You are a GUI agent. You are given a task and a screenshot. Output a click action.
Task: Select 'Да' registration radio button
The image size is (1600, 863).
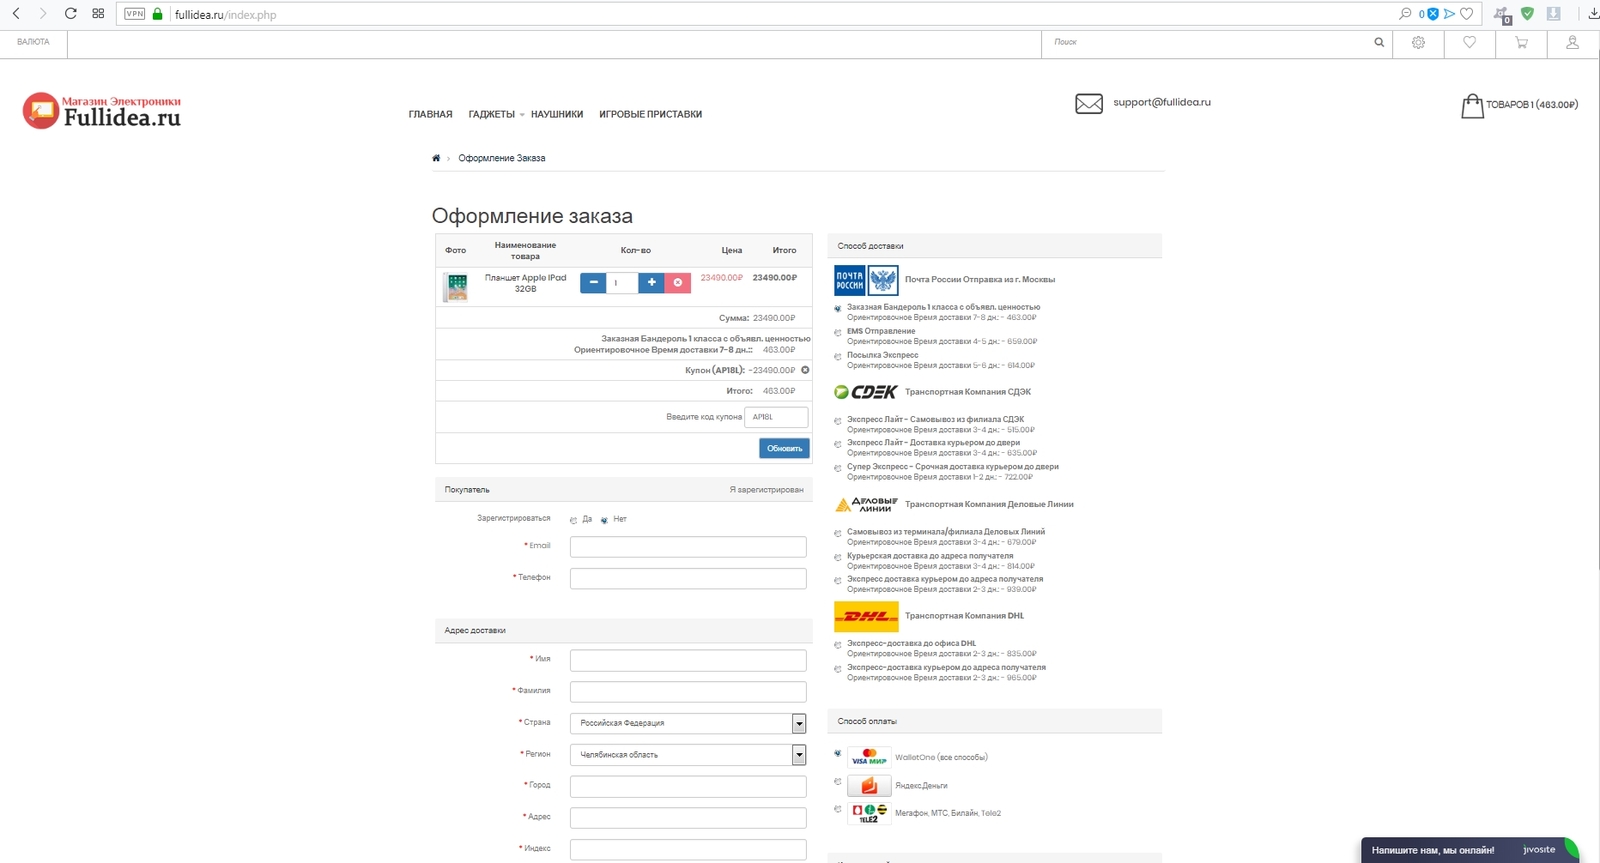[573, 520]
